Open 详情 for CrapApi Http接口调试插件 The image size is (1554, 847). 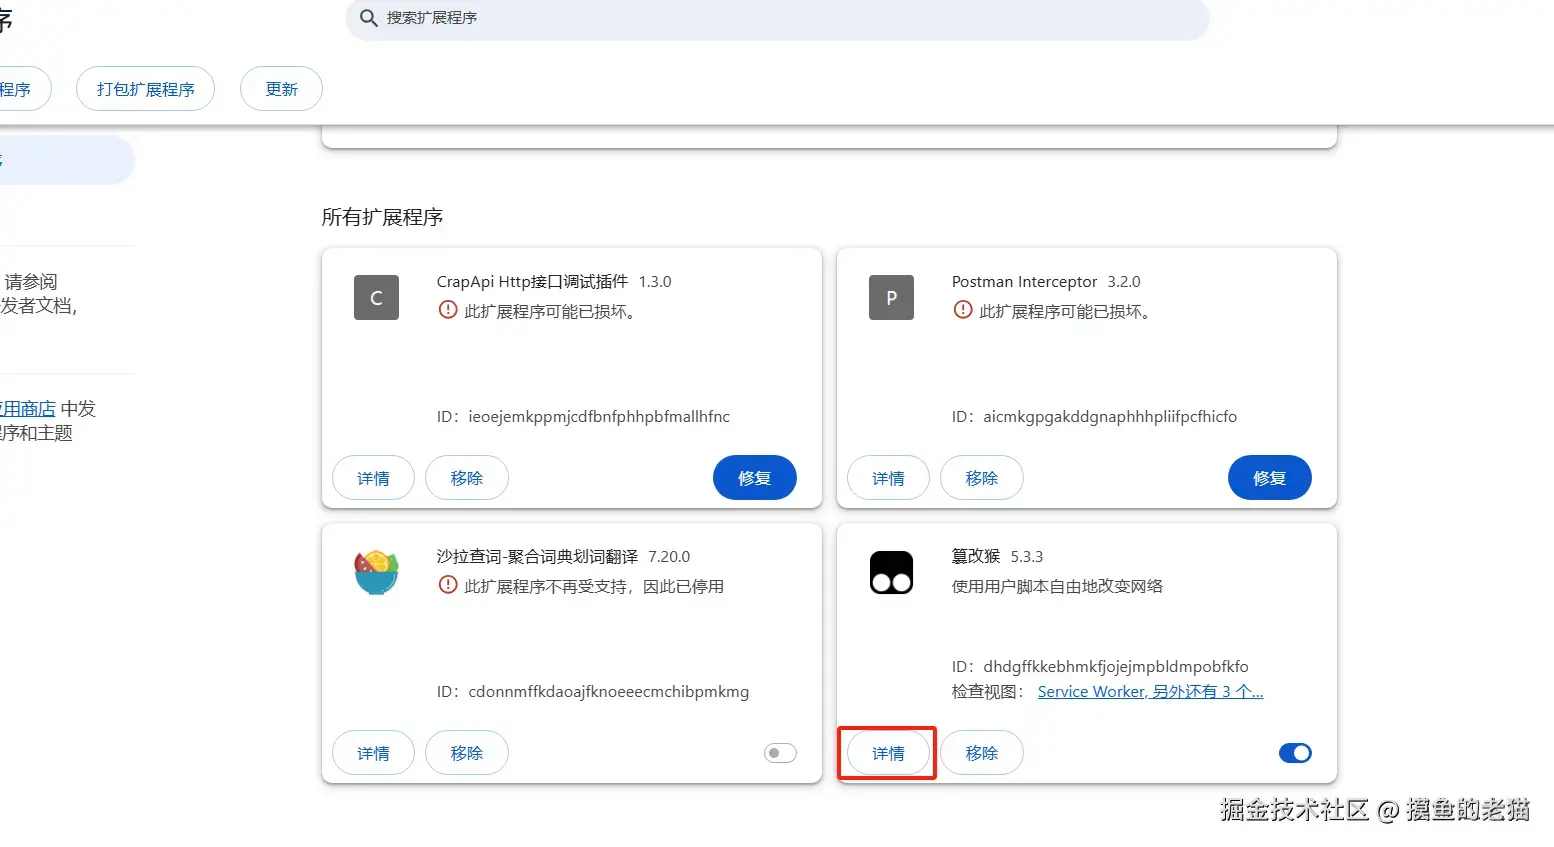point(373,478)
